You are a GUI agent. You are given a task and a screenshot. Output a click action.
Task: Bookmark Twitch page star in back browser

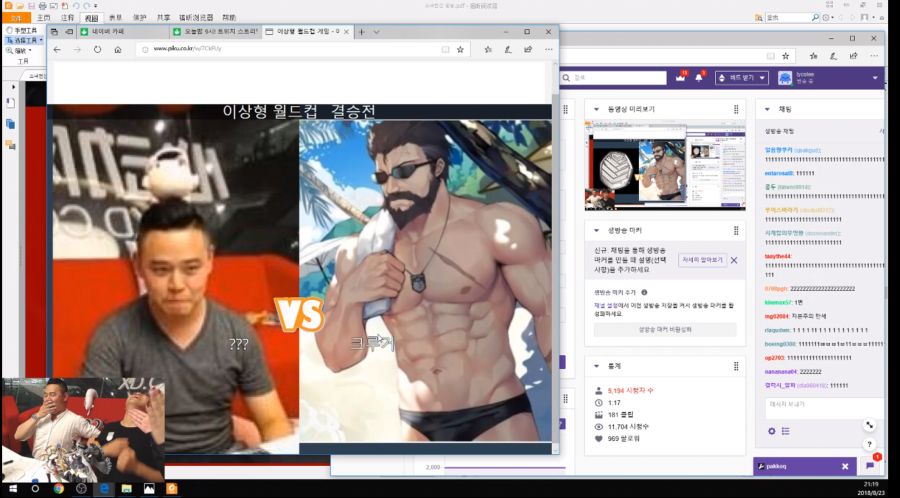coord(785,56)
